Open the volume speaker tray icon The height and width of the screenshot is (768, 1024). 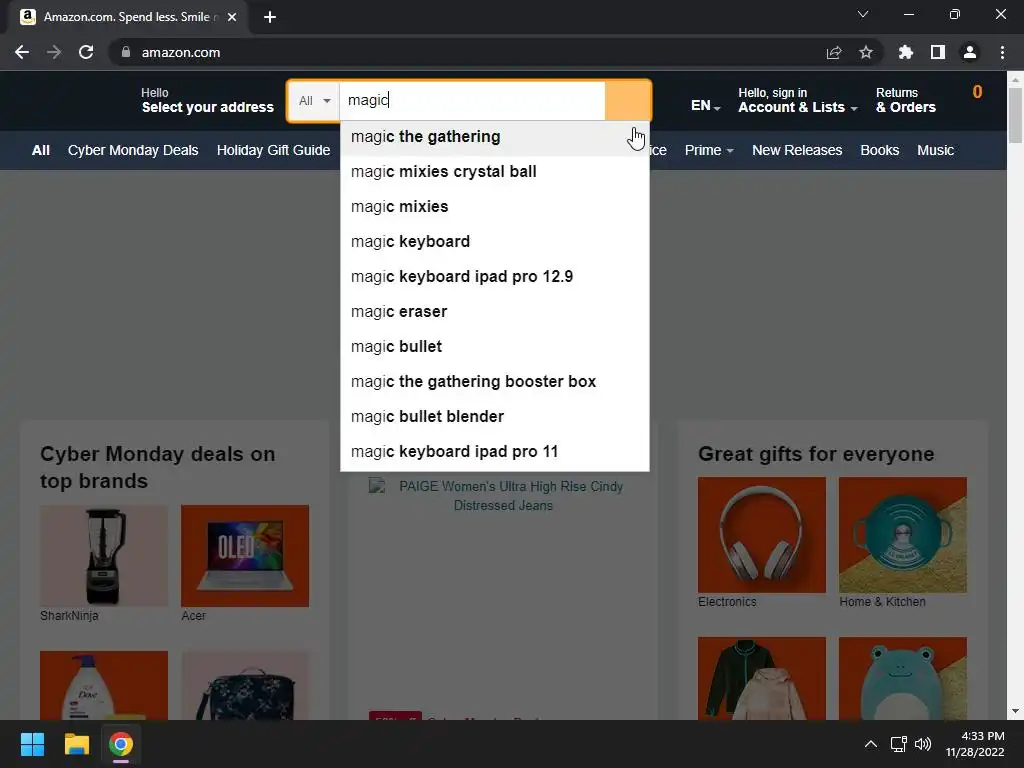[x=923, y=744]
